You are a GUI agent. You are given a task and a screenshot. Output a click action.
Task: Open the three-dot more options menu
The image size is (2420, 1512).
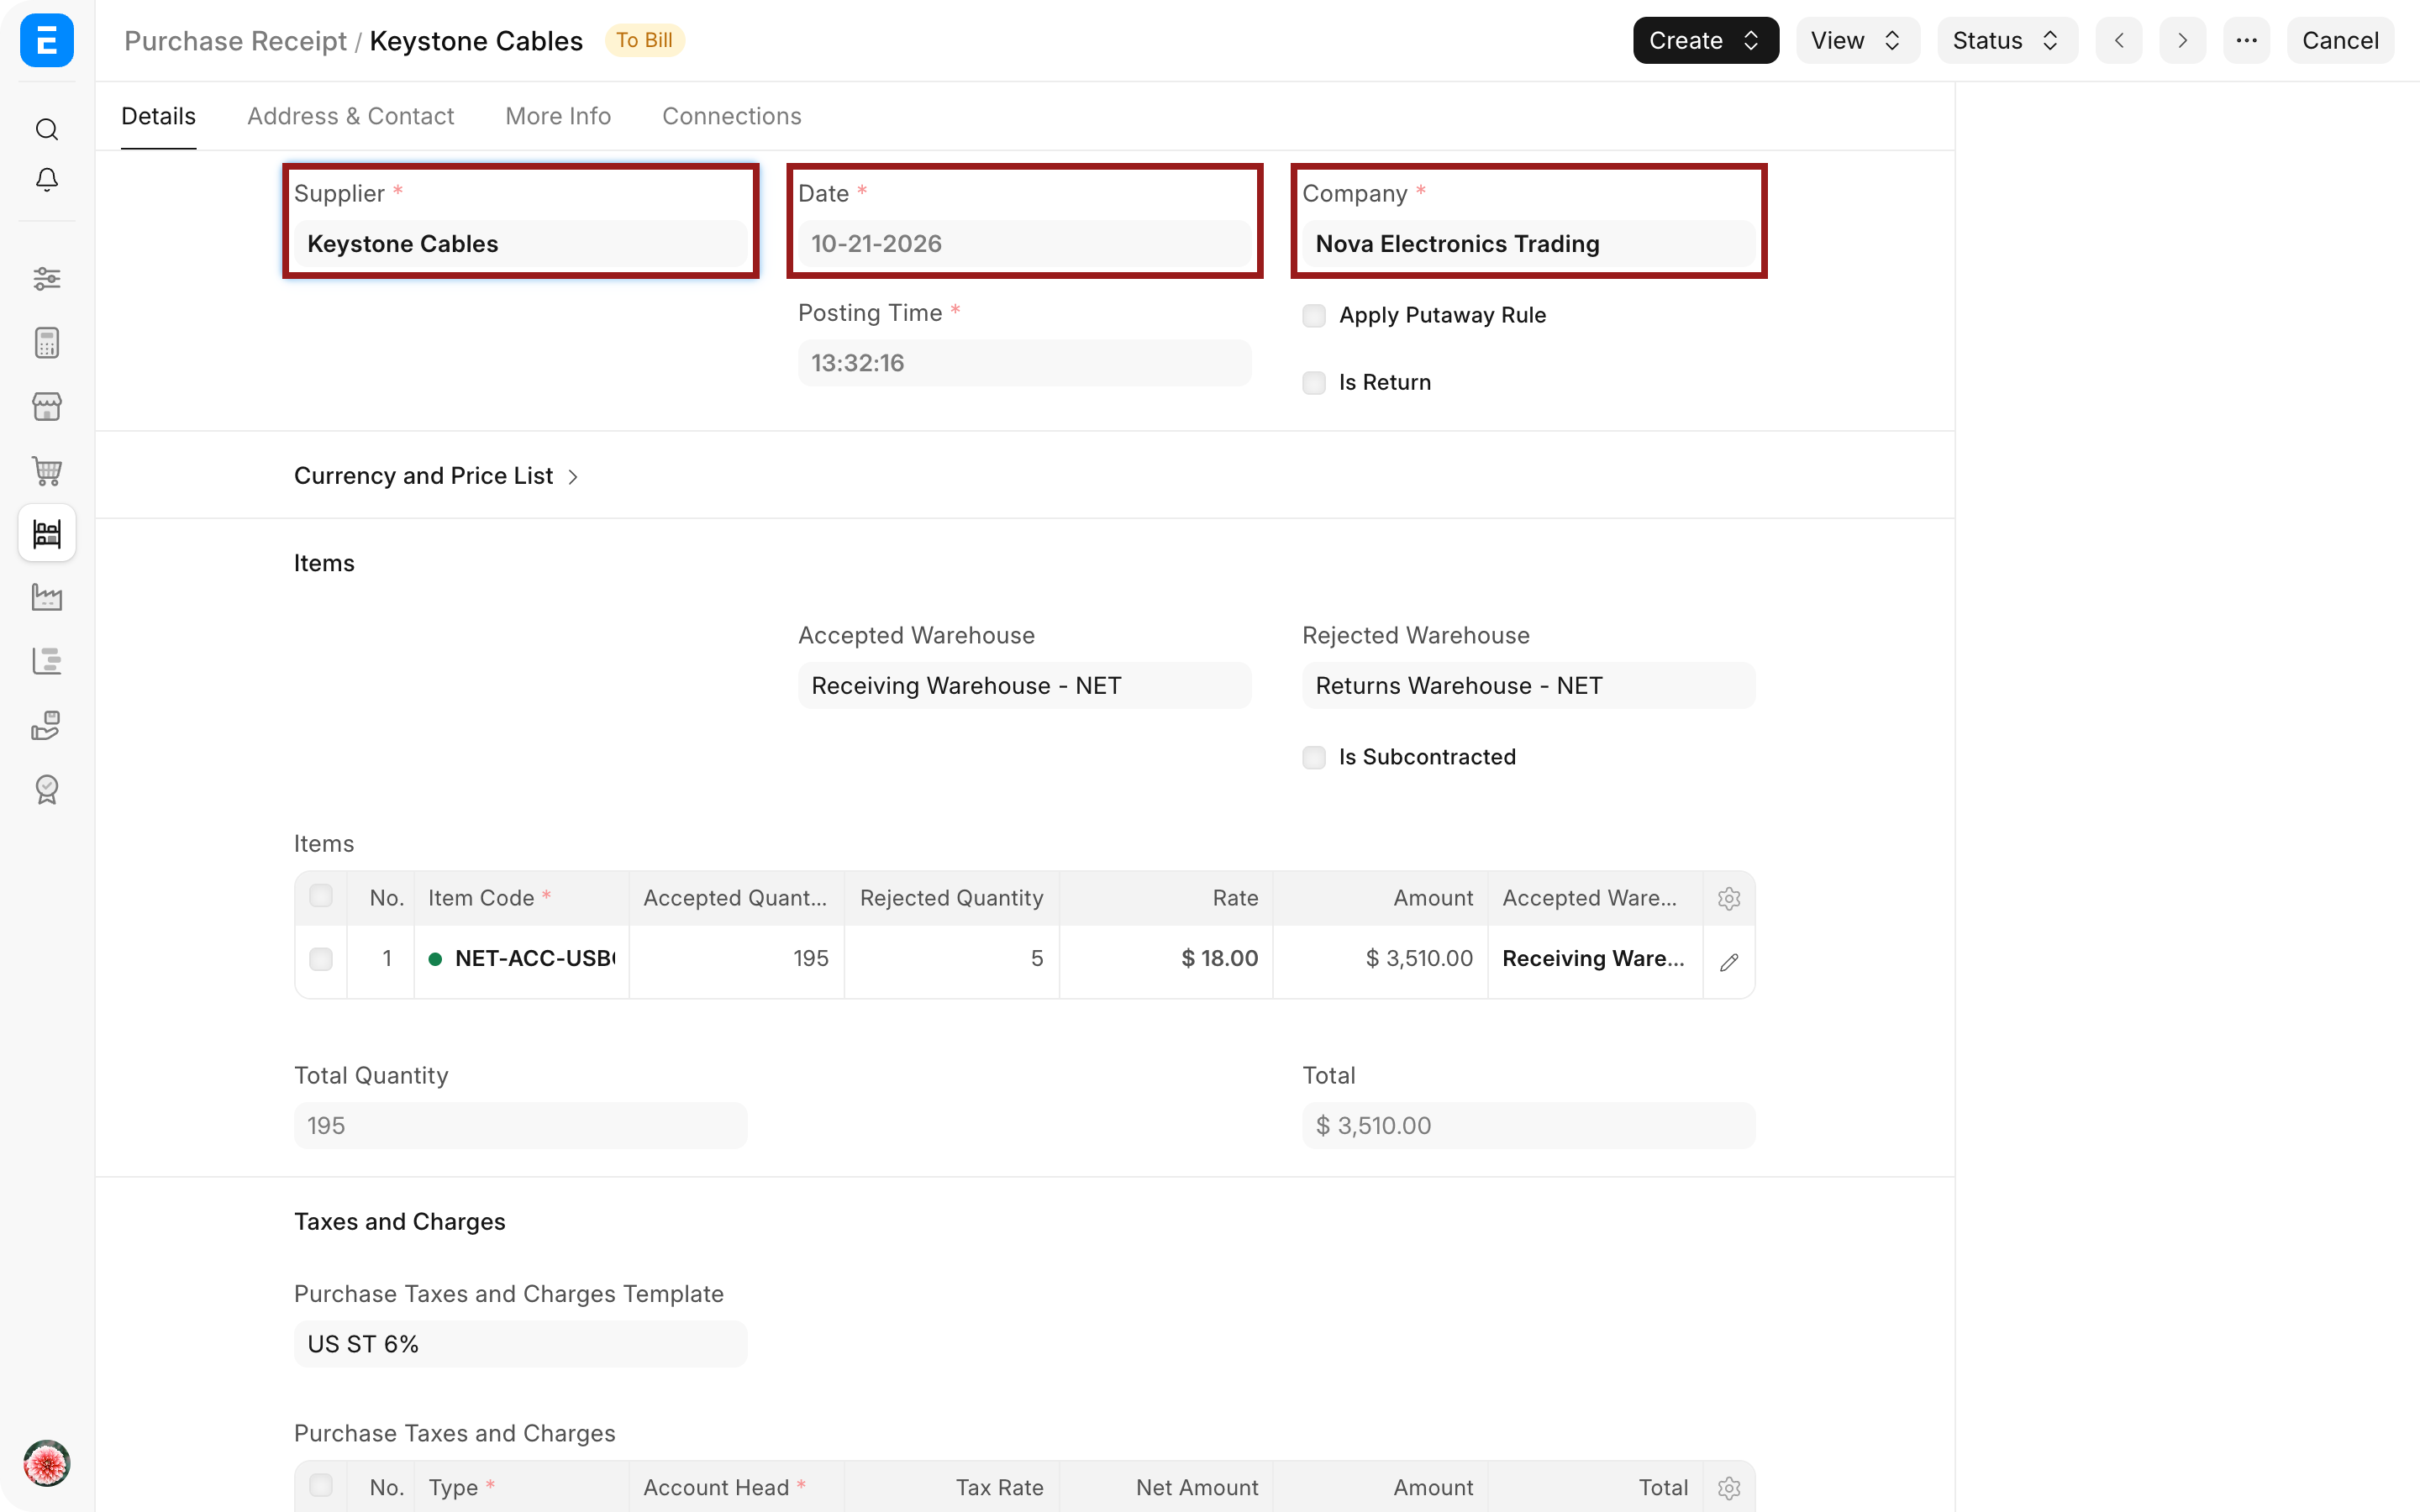point(2246,40)
